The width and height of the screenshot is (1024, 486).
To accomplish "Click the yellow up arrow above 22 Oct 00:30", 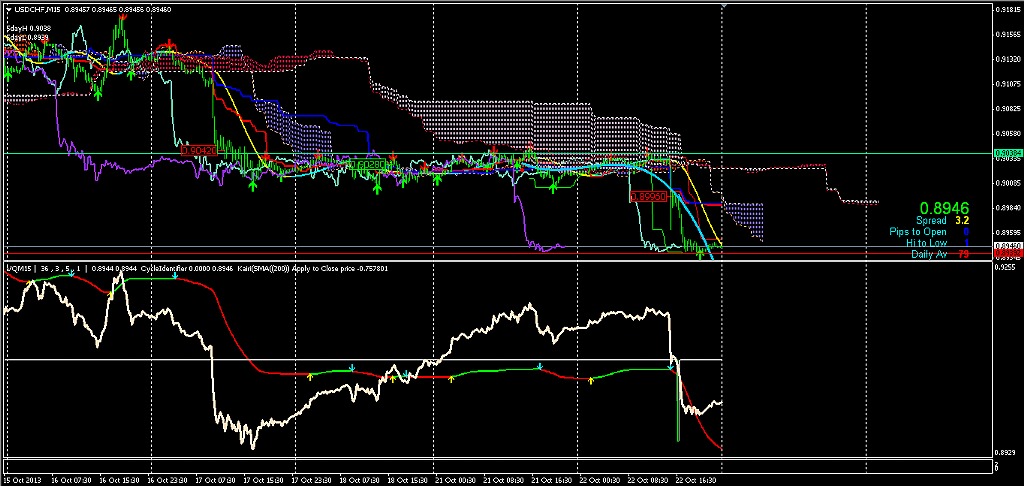I will 590,379.
